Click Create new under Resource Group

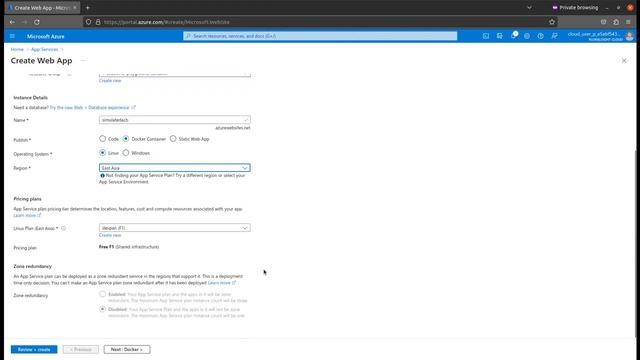(110, 81)
